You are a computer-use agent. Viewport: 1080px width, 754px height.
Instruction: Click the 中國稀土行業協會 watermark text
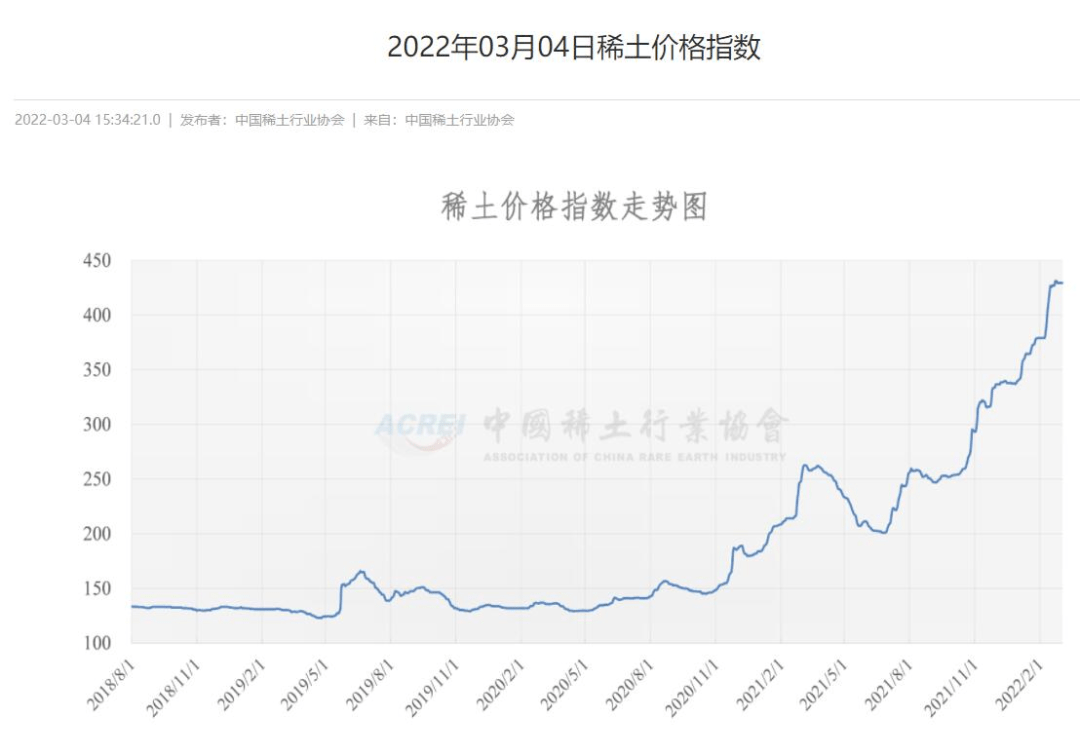pos(636,425)
